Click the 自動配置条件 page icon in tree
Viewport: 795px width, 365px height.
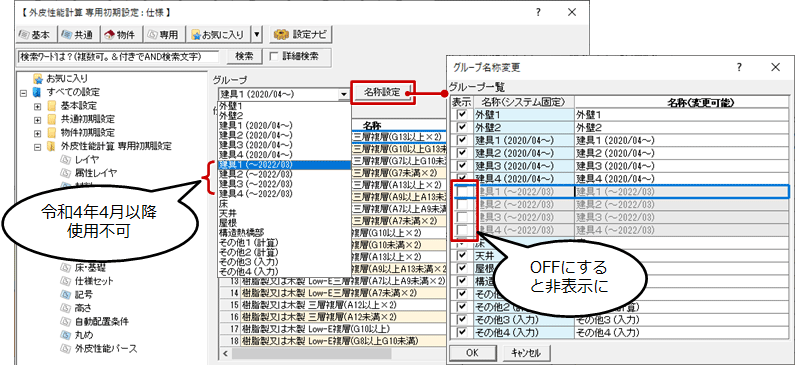click(65, 322)
